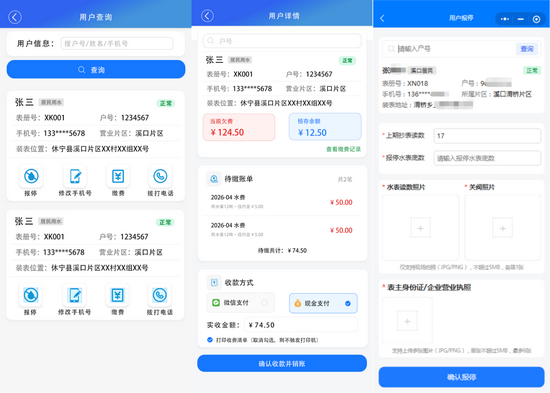
Task: Click the 上期抄表读数 field showing 17
Action: click(x=487, y=136)
